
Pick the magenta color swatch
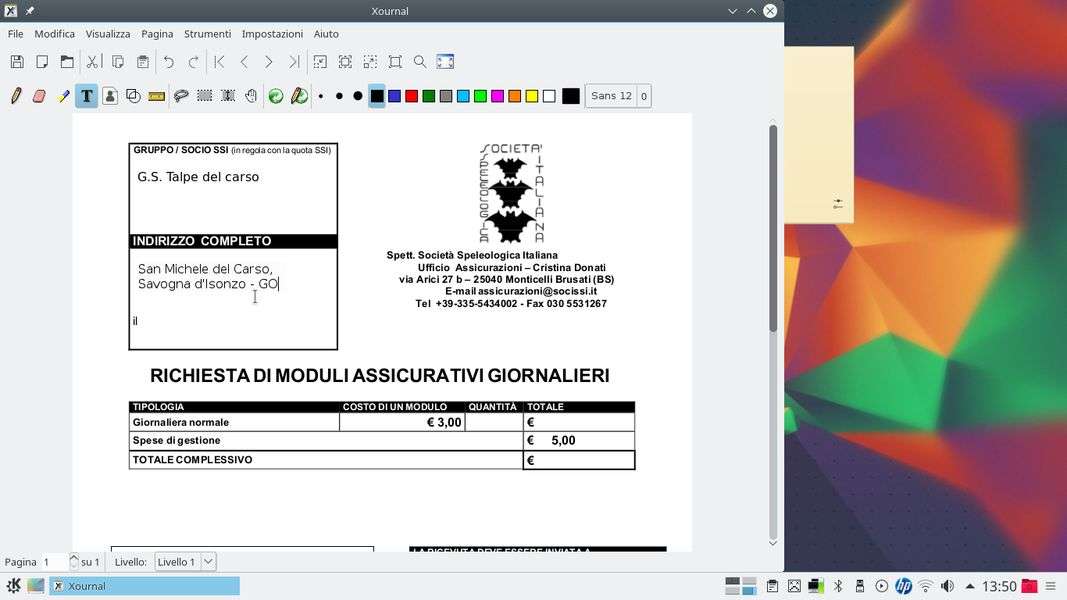click(x=497, y=96)
